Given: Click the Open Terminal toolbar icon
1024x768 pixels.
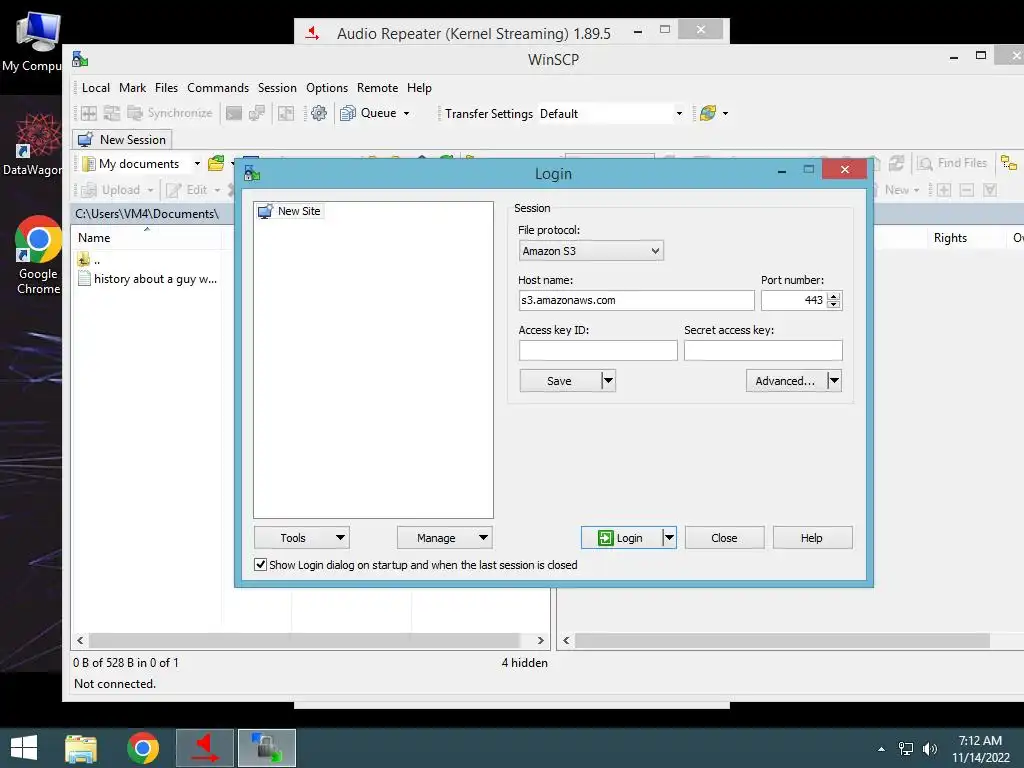Looking at the screenshot, I should (x=234, y=113).
